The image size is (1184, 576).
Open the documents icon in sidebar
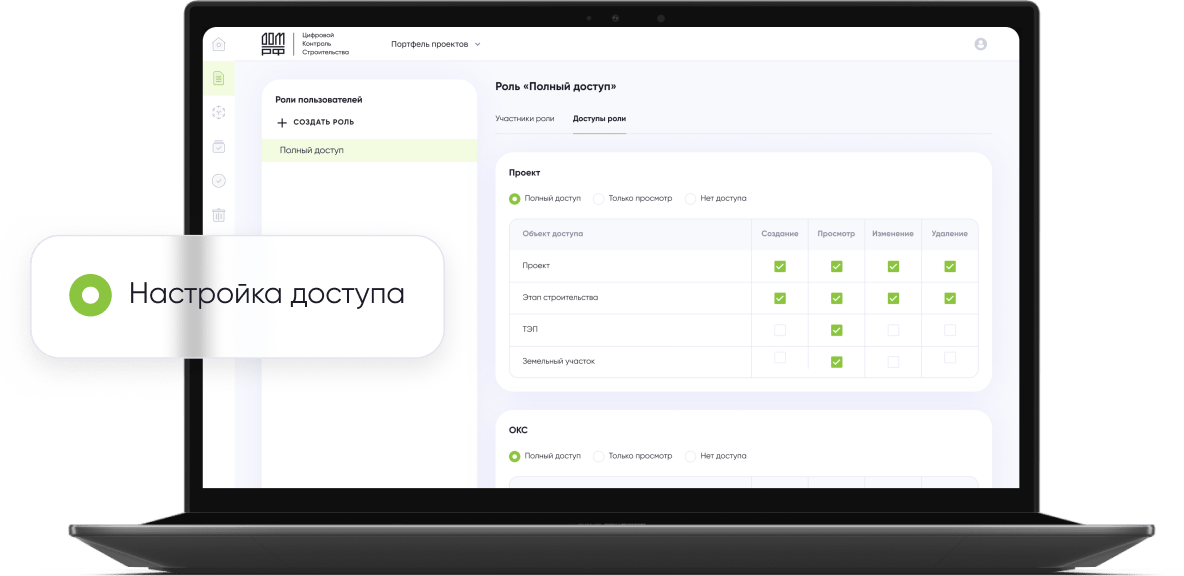219,78
